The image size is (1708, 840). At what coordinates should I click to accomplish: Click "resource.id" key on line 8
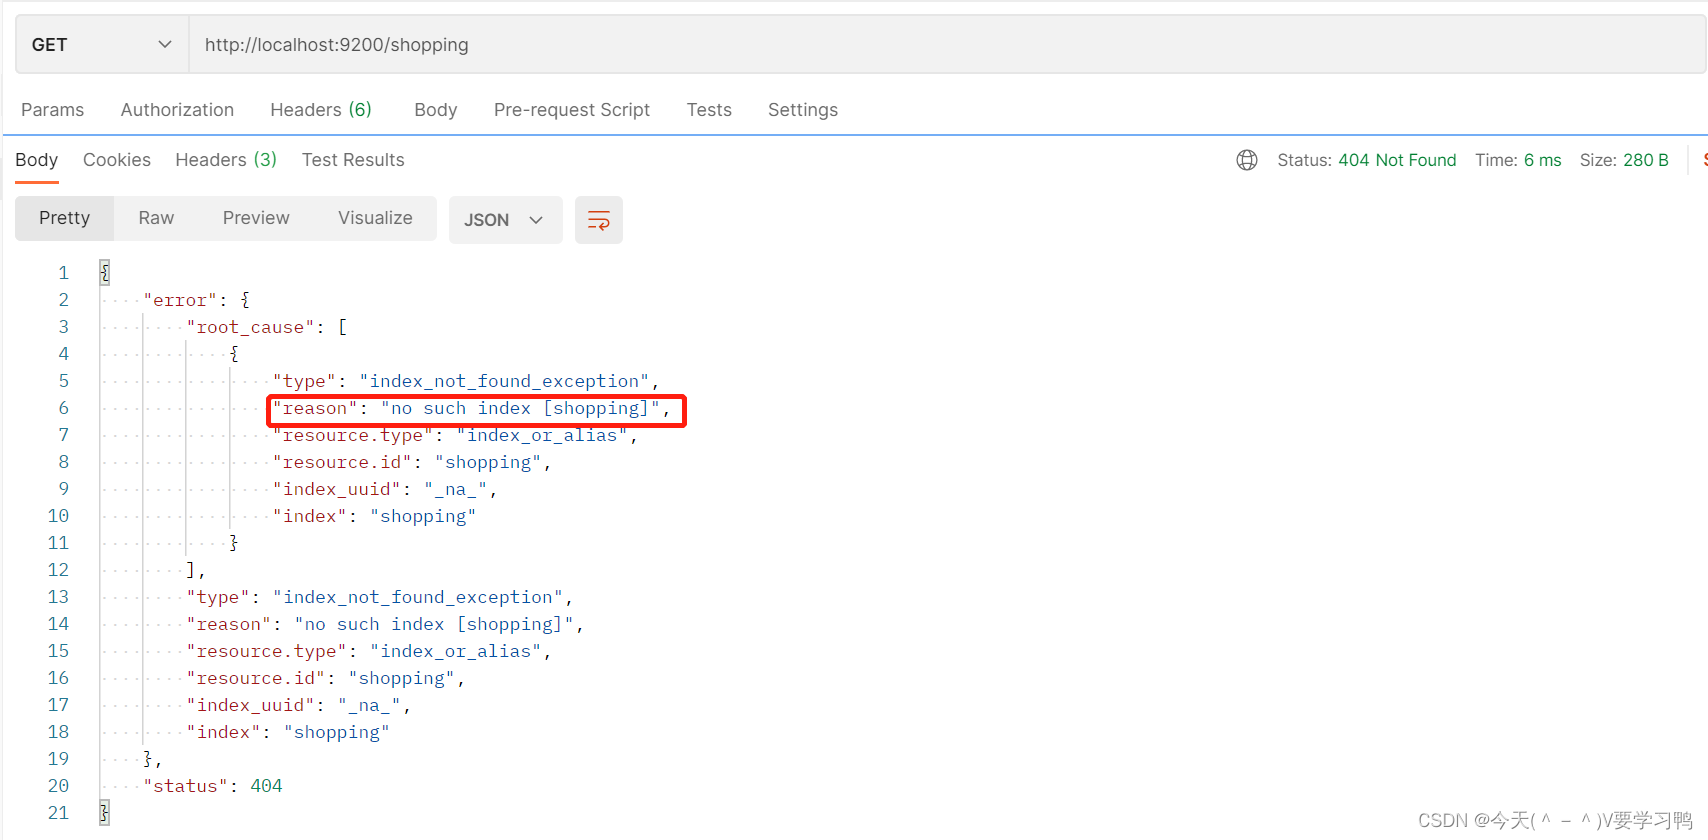coord(342,462)
